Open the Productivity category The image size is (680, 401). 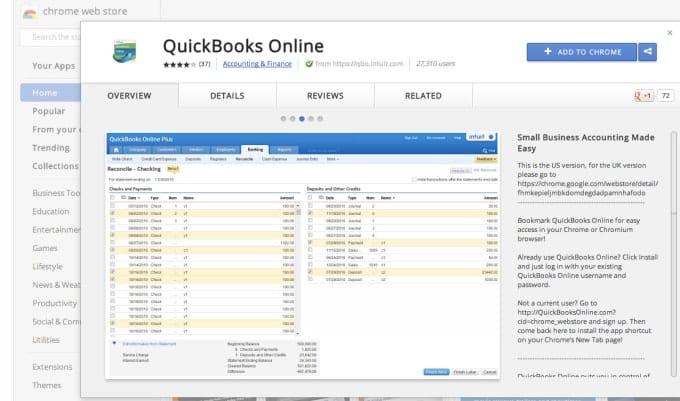coord(54,303)
